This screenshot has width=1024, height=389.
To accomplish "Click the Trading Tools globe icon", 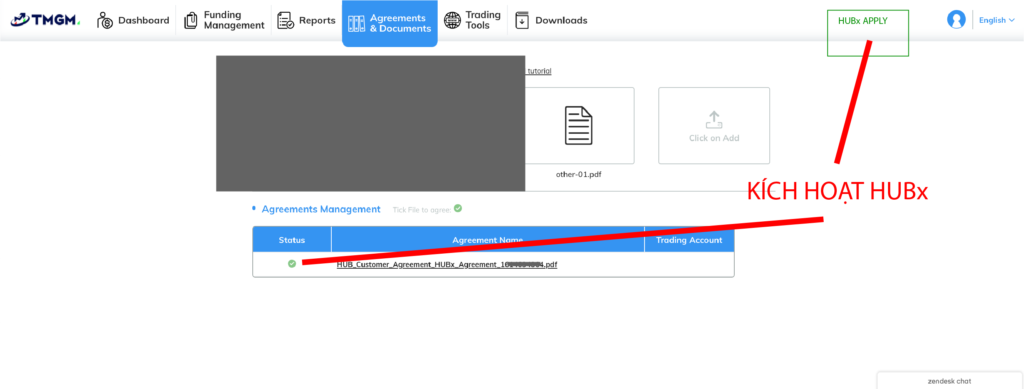I will [x=452, y=20].
